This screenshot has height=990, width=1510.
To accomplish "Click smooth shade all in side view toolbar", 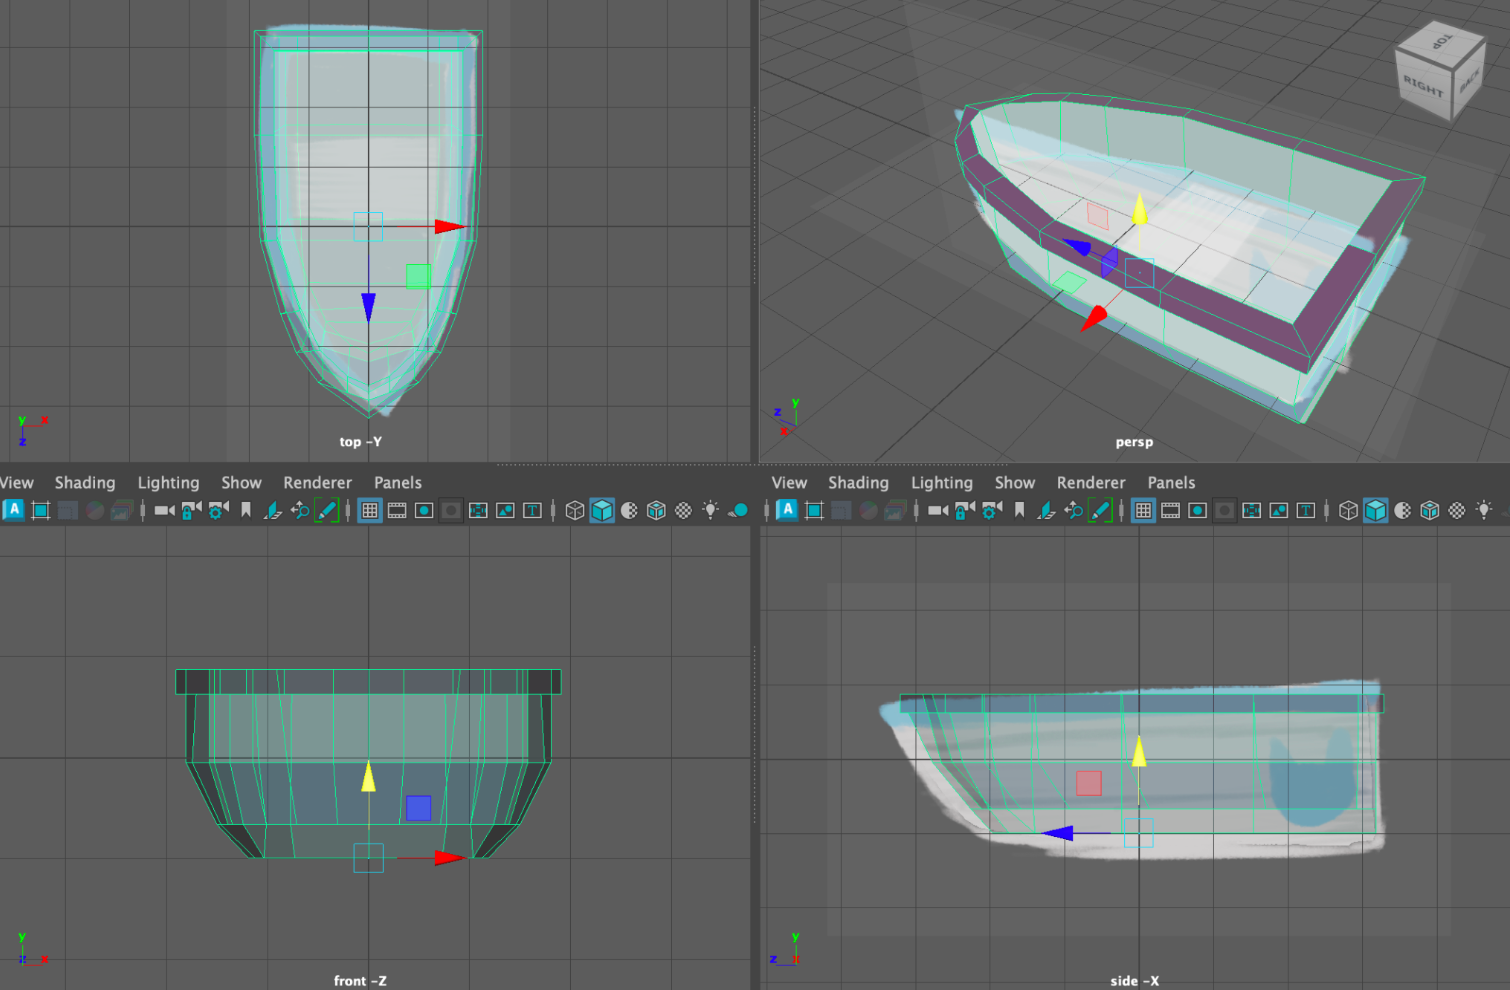I will pos(1376,510).
